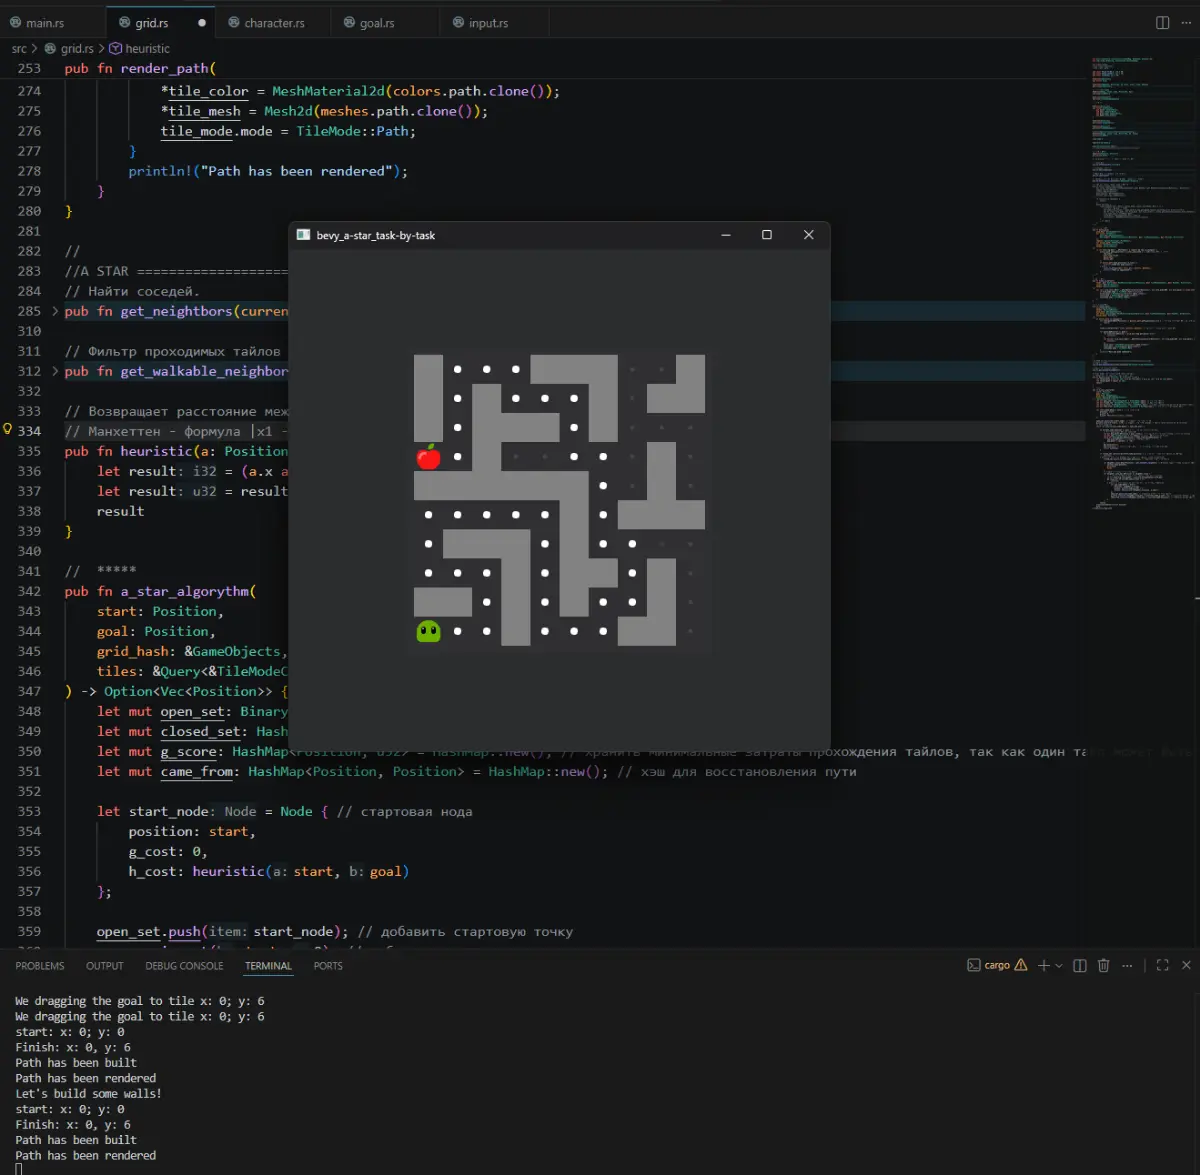The height and width of the screenshot is (1175, 1200).
Task: Click the grid.rs breadcrumb segment
Action: click(76, 48)
